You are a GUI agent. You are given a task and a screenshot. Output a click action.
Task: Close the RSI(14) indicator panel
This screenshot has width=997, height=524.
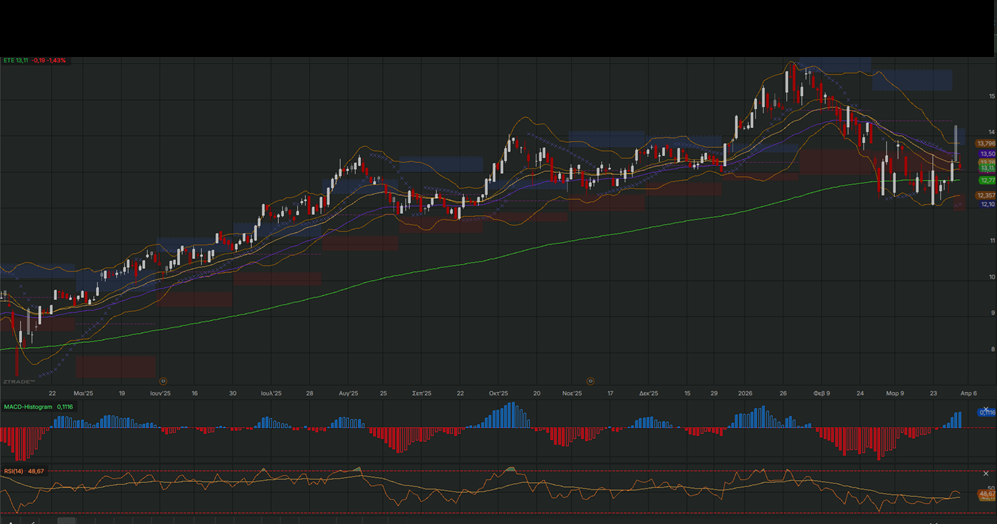(986, 473)
